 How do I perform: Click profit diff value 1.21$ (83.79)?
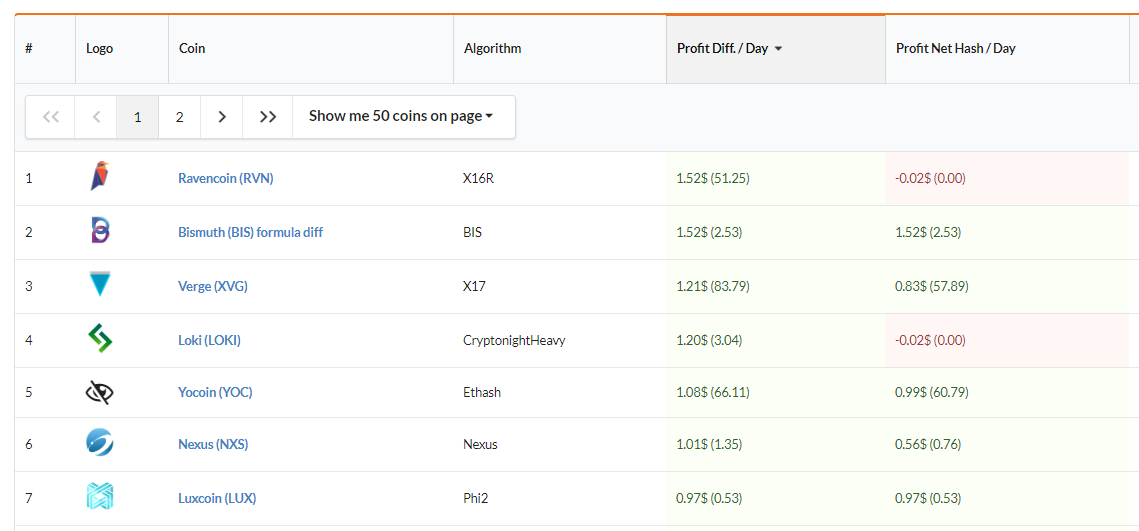(x=713, y=286)
